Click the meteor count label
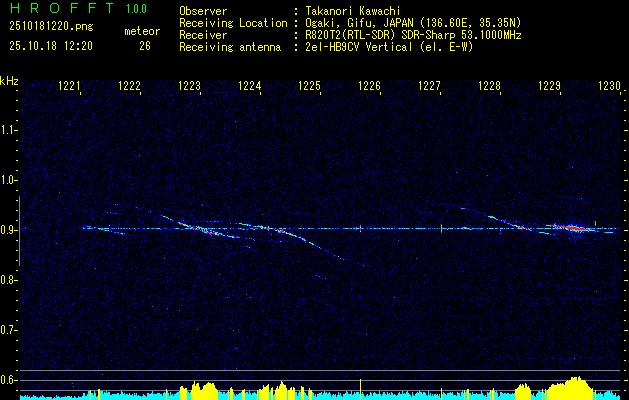Image resolution: width=629 pixels, height=400 pixels. click(x=142, y=31)
